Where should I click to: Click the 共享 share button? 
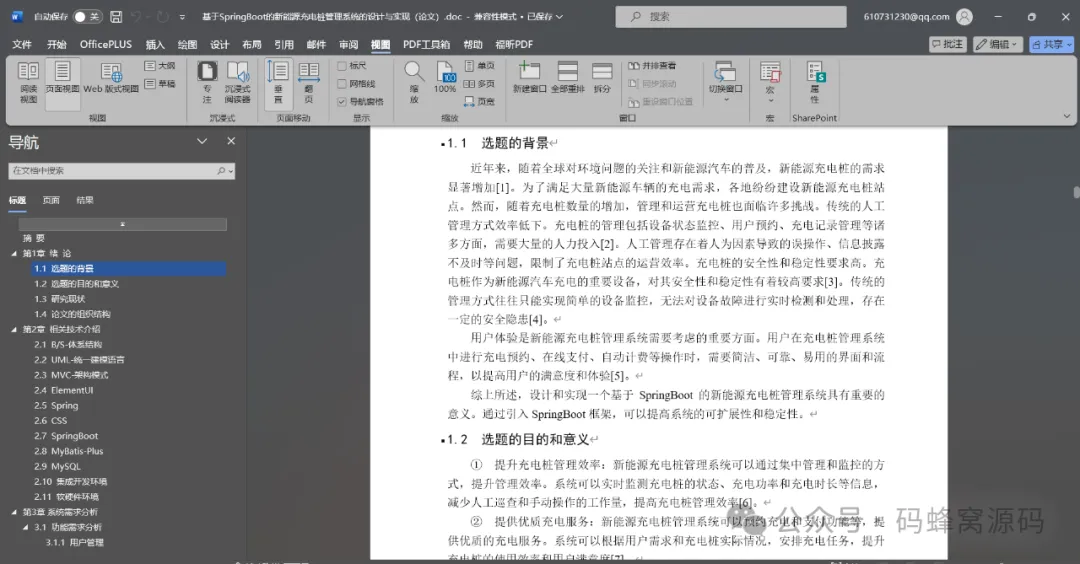click(1051, 44)
